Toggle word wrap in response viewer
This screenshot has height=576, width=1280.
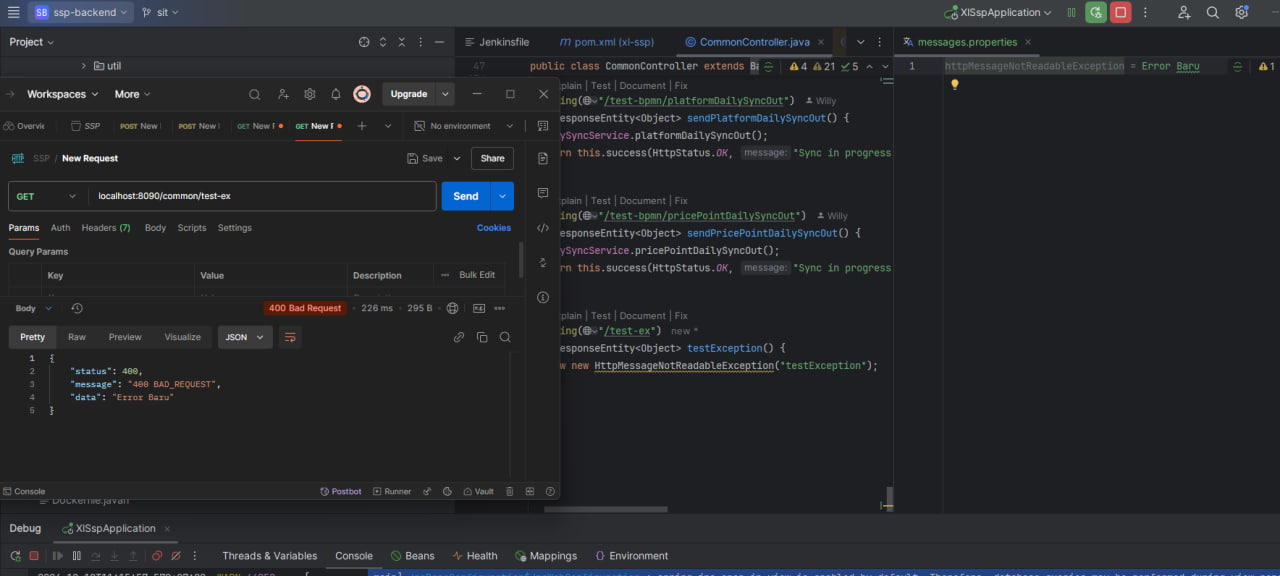[x=290, y=337]
